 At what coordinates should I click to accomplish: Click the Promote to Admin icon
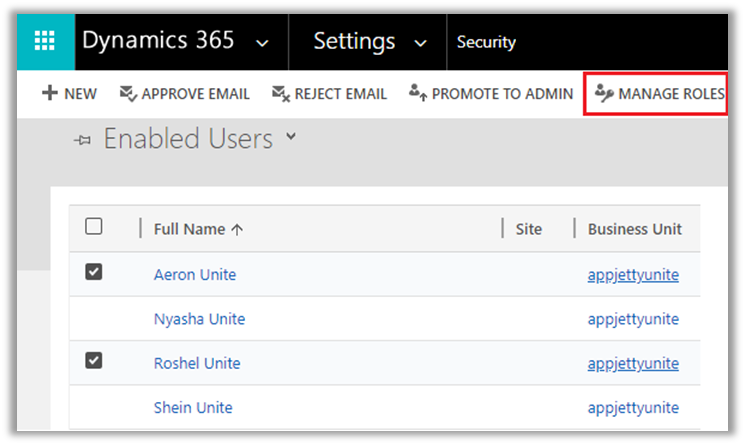pyautogui.click(x=418, y=94)
